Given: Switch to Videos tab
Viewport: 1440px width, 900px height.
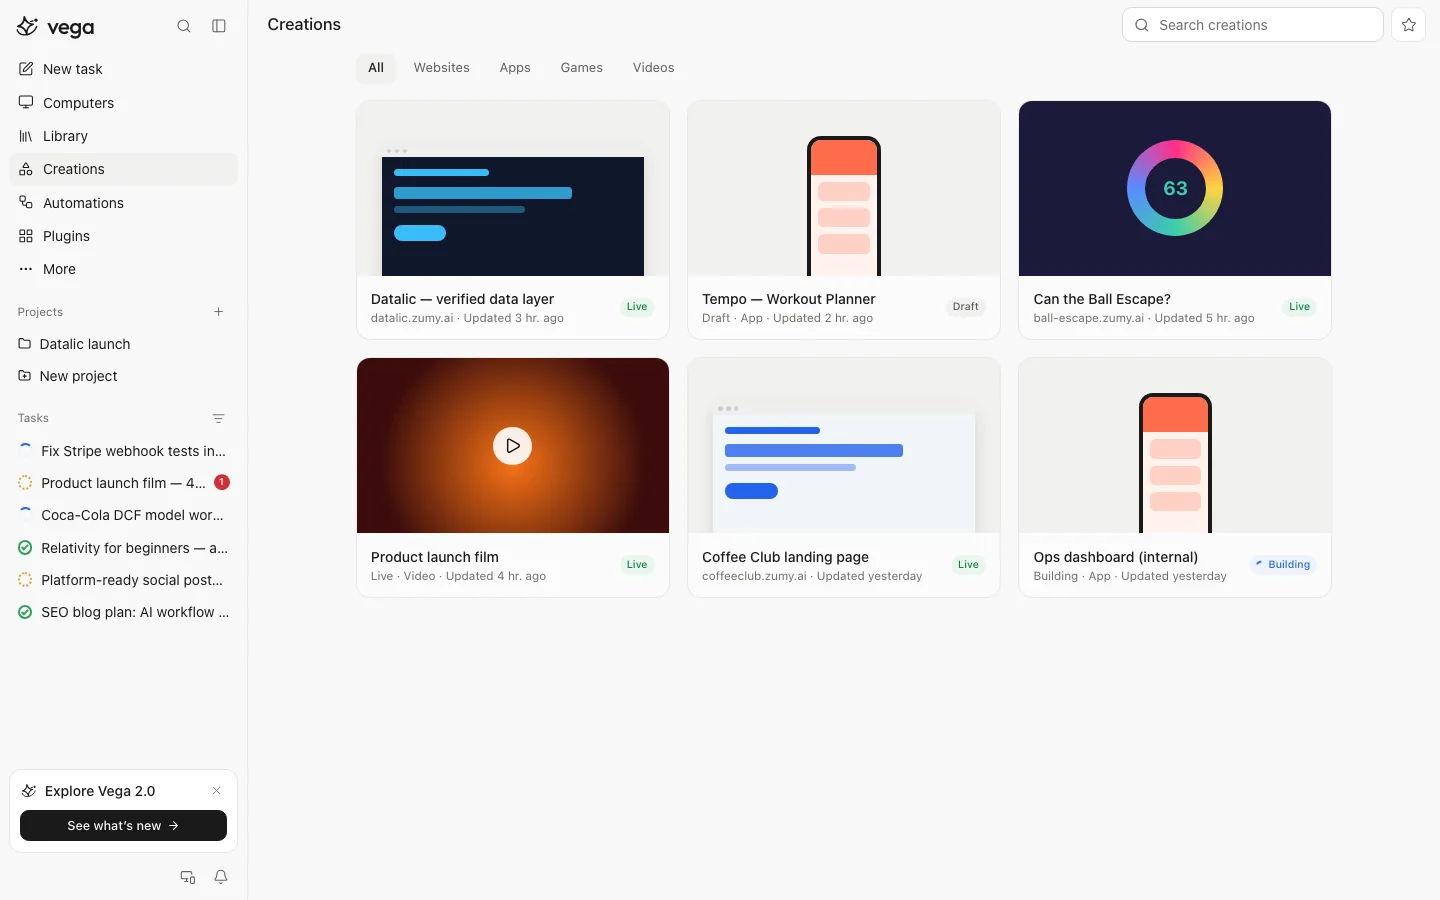Looking at the screenshot, I should [x=654, y=68].
